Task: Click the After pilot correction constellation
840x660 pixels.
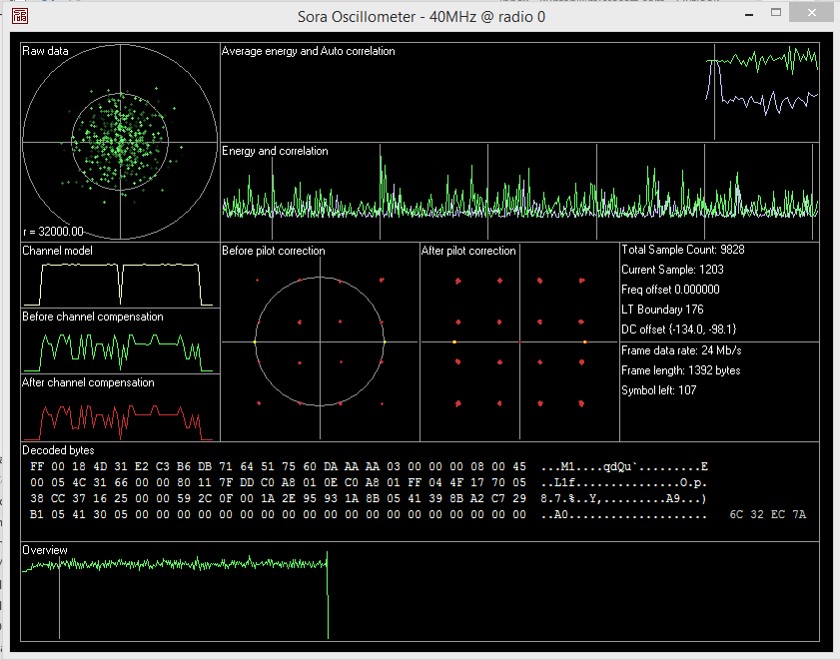Action: [519, 342]
